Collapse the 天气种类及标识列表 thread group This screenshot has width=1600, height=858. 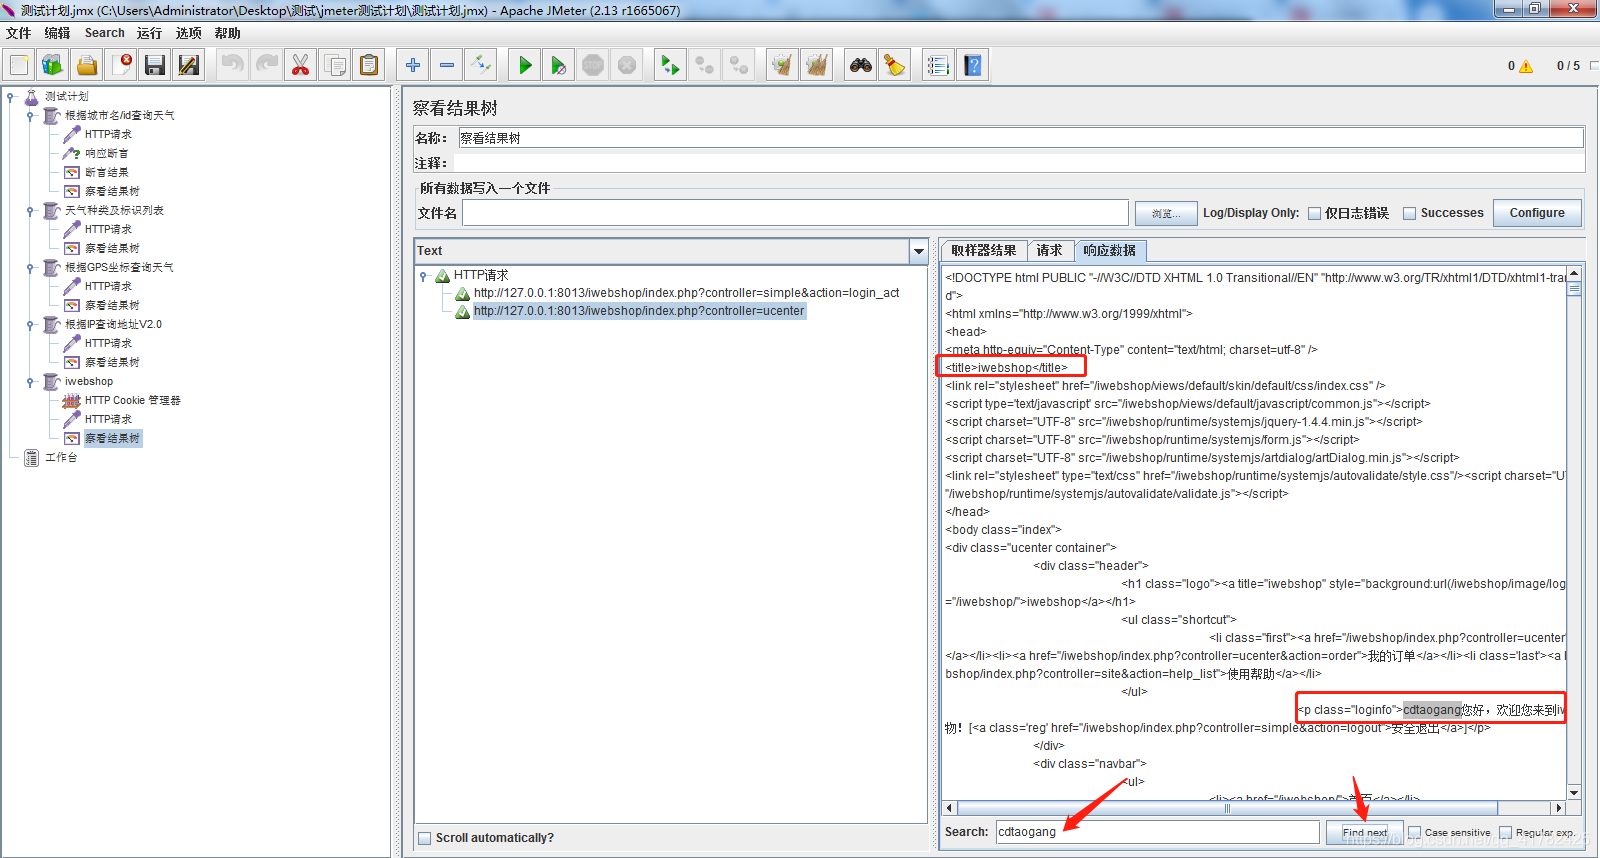(31, 211)
